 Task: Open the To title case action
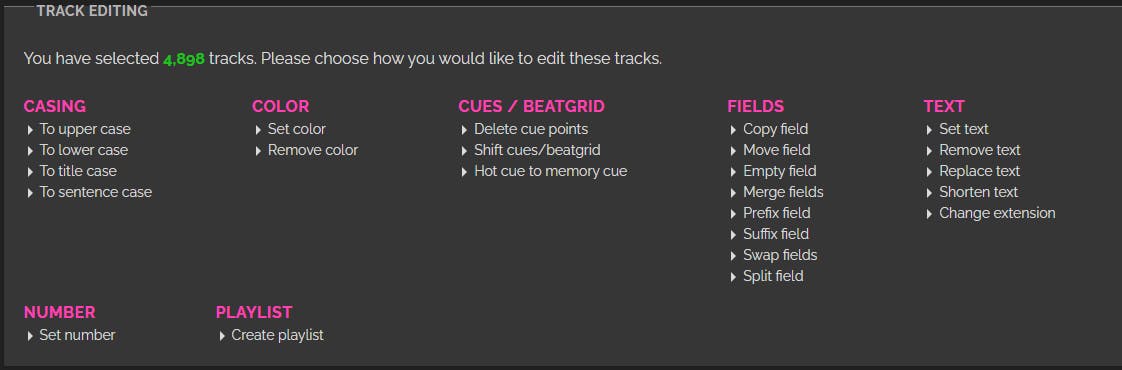[x=78, y=171]
